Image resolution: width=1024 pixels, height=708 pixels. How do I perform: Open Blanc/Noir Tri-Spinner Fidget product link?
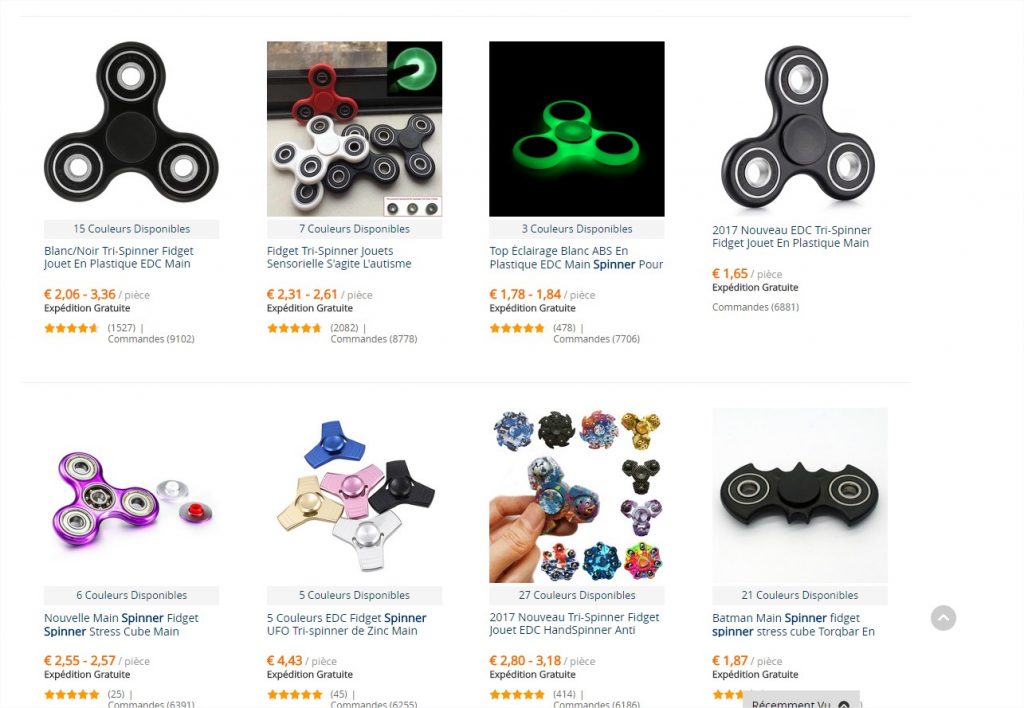[119, 257]
